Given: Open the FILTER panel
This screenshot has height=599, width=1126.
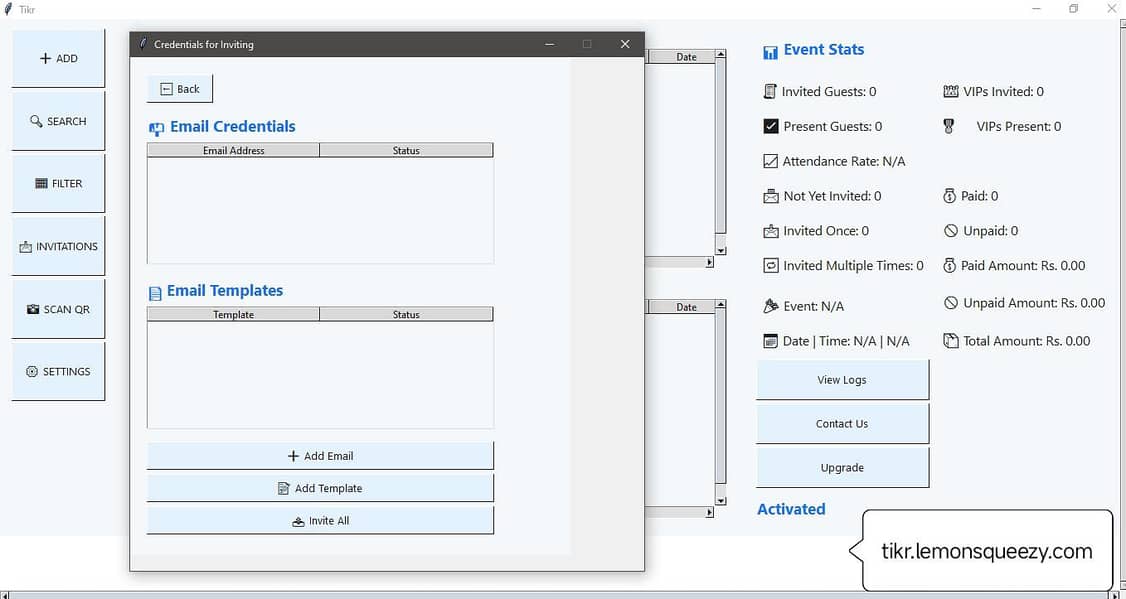Looking at the screenshot, I should [x=58, y=184].
